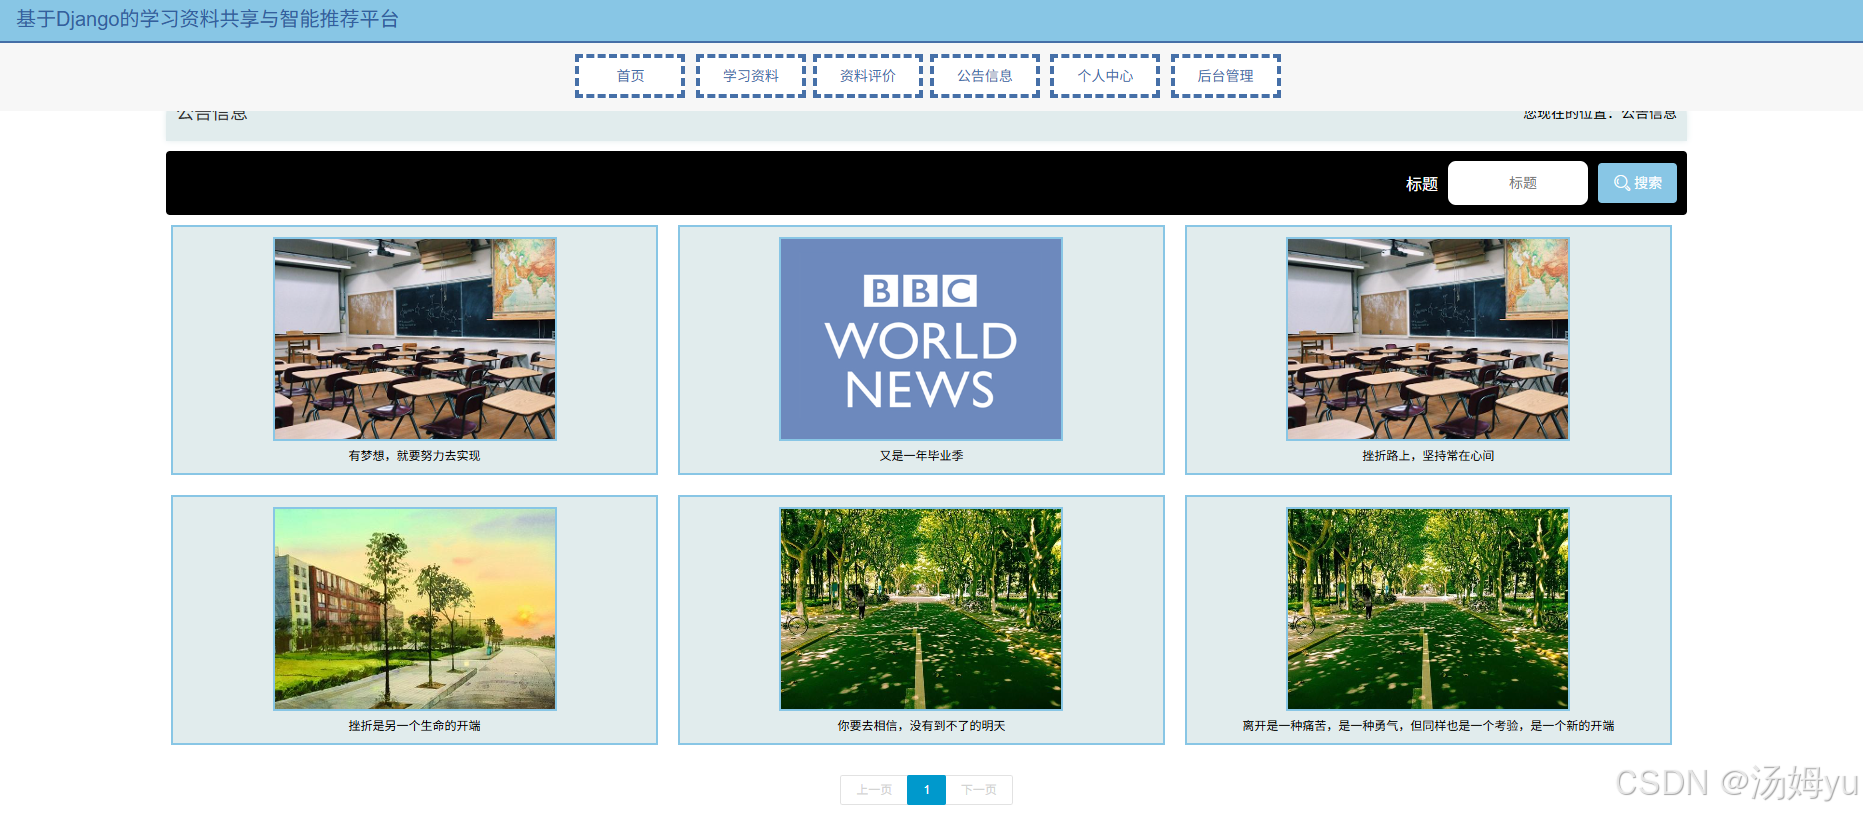
Task: Click the announcement title 有梦想，就要努力去实现
Action: pos(414,456)
